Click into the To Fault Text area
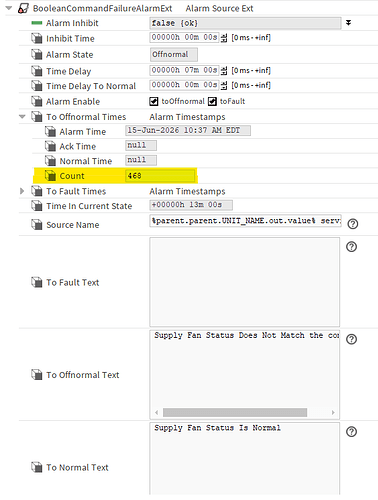Screen dimensions: 378x500 [x=245, y=282]
